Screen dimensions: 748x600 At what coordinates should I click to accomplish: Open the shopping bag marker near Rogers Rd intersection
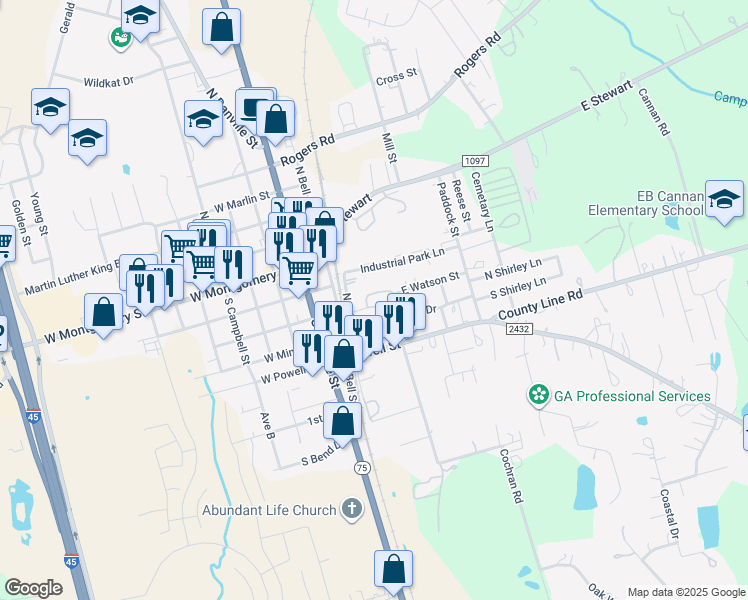coord(275,122)
